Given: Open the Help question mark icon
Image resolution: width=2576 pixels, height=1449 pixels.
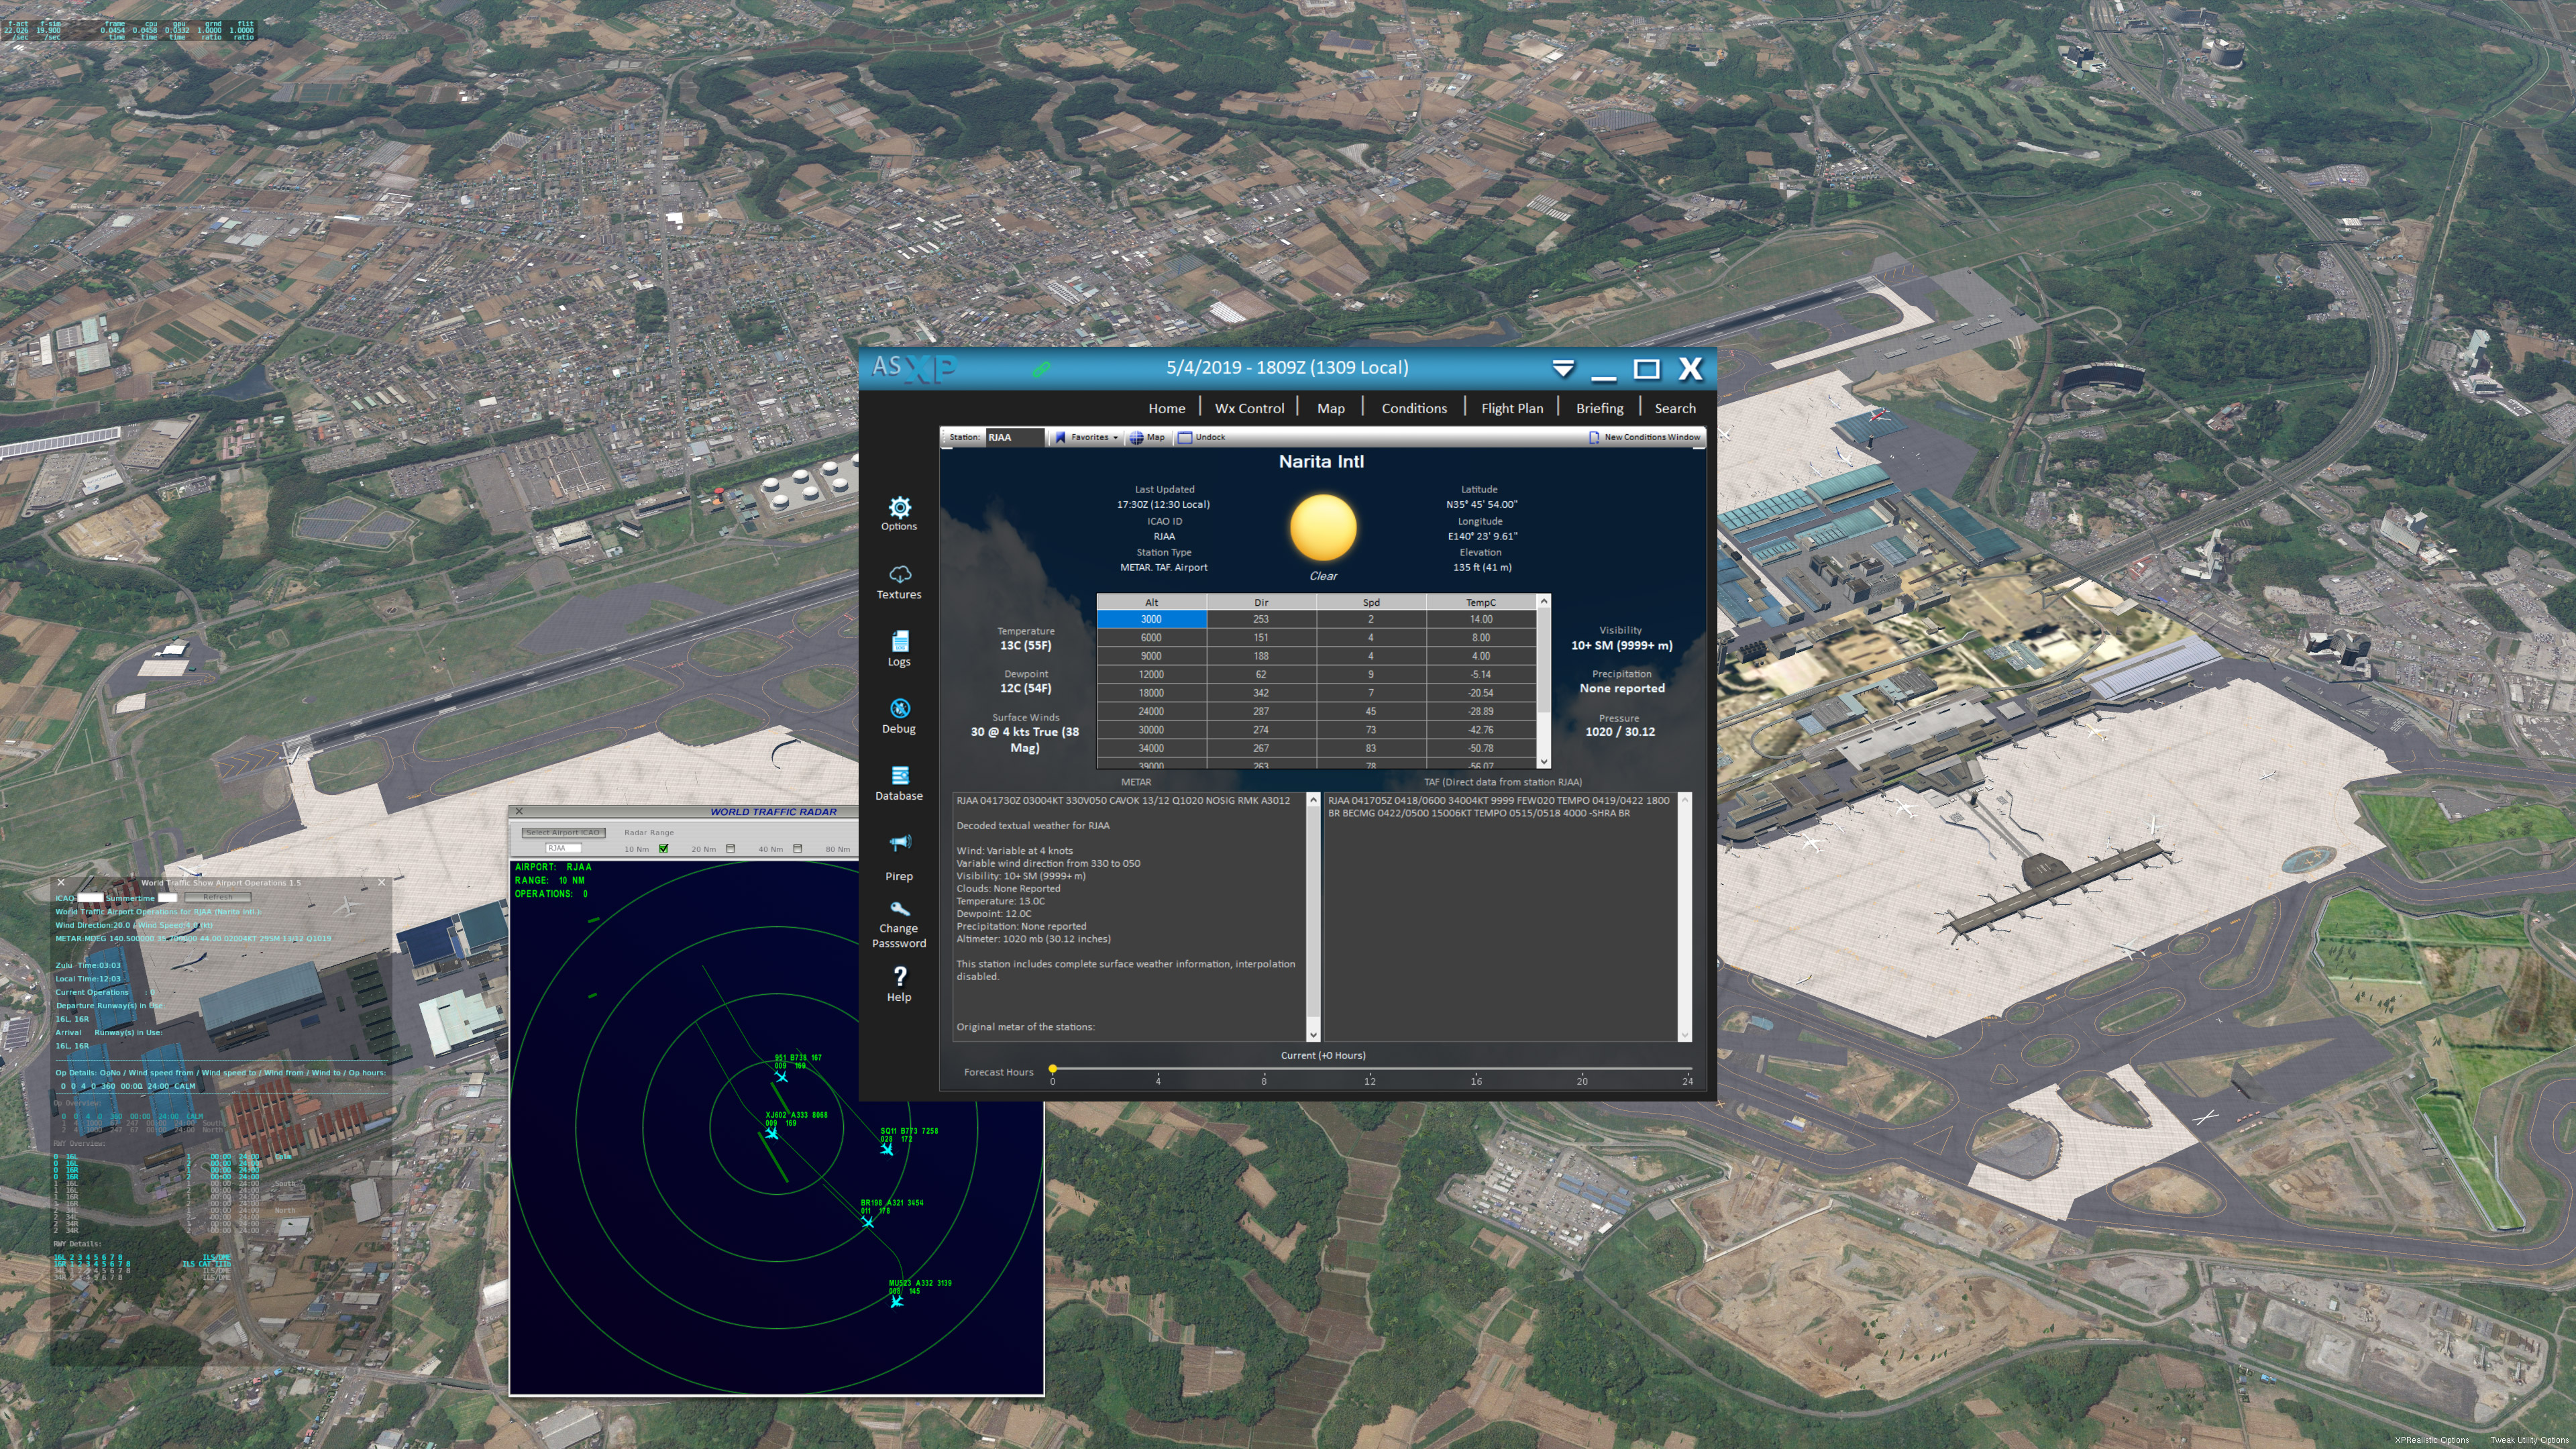Looking at the screenshot, I should coord(899,976).
